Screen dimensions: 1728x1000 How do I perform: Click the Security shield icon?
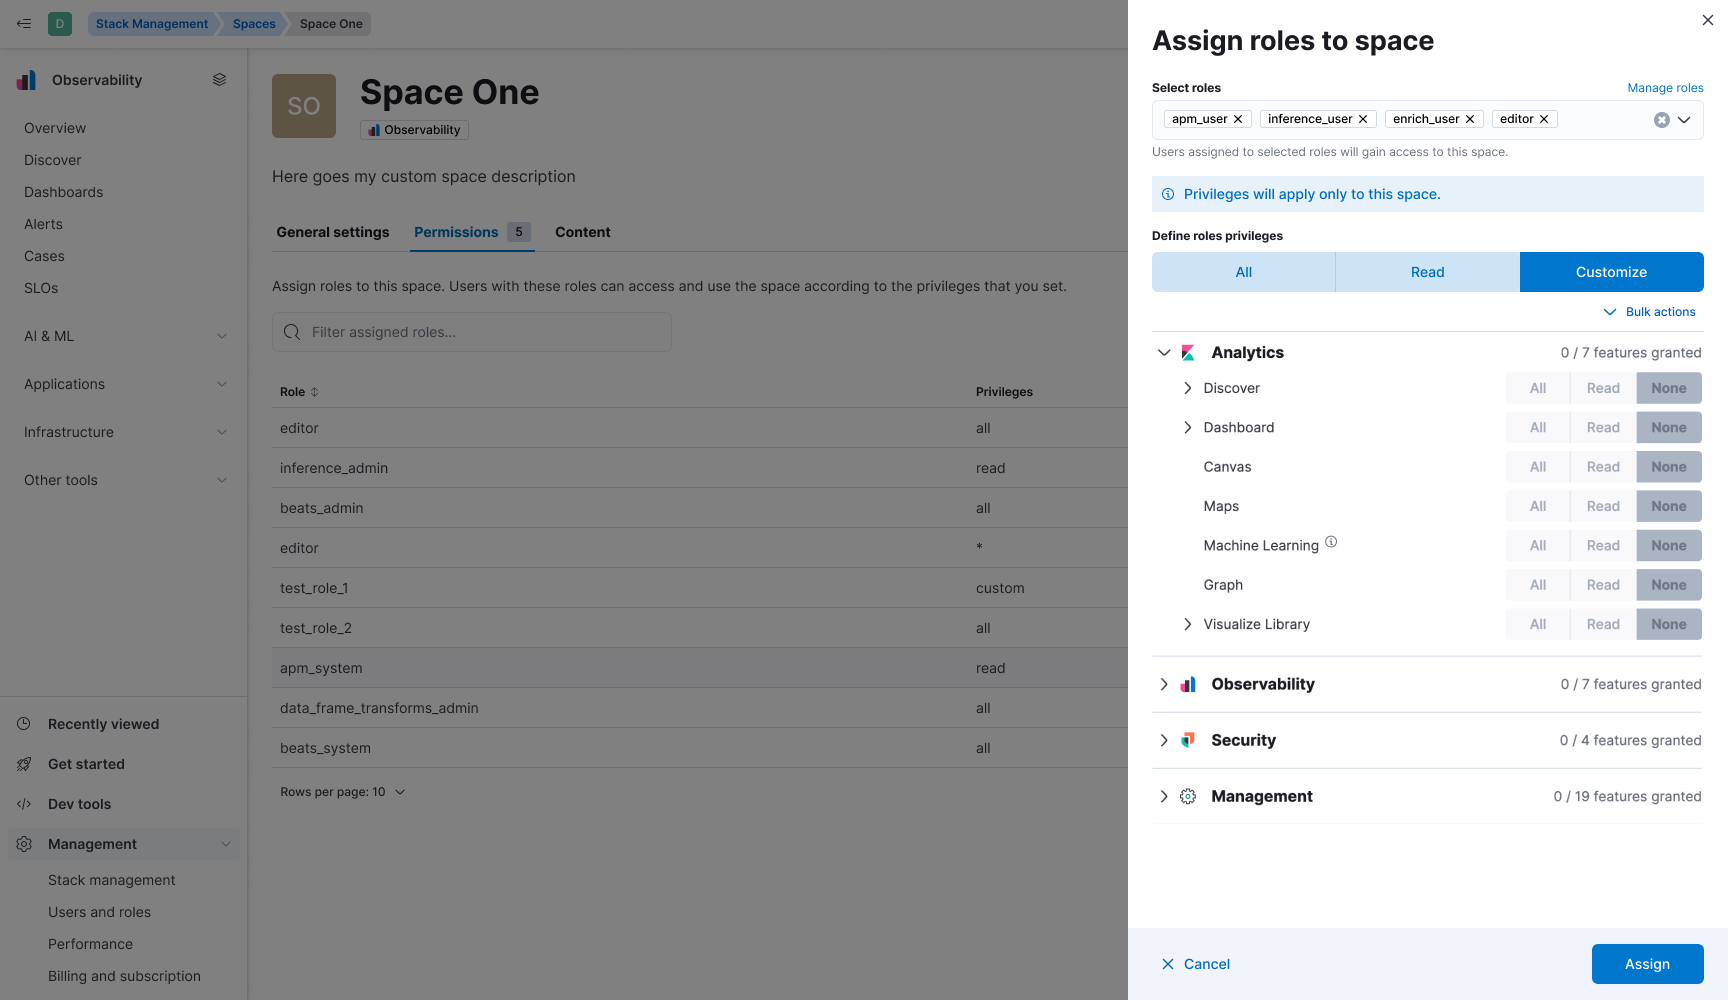(x=1187, y=740)
